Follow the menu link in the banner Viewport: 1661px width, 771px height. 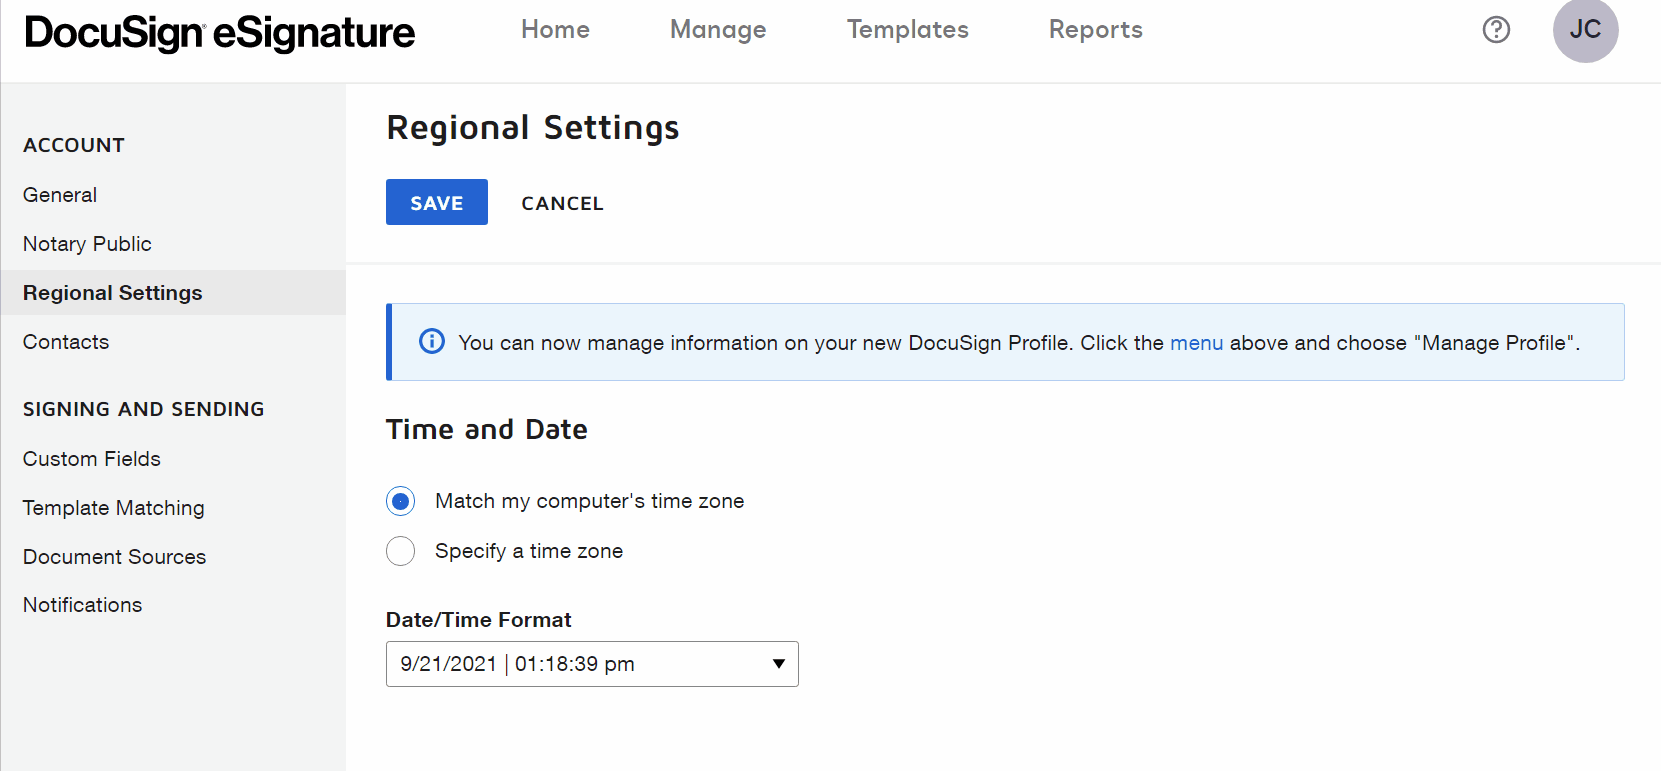click(1196, 343)
